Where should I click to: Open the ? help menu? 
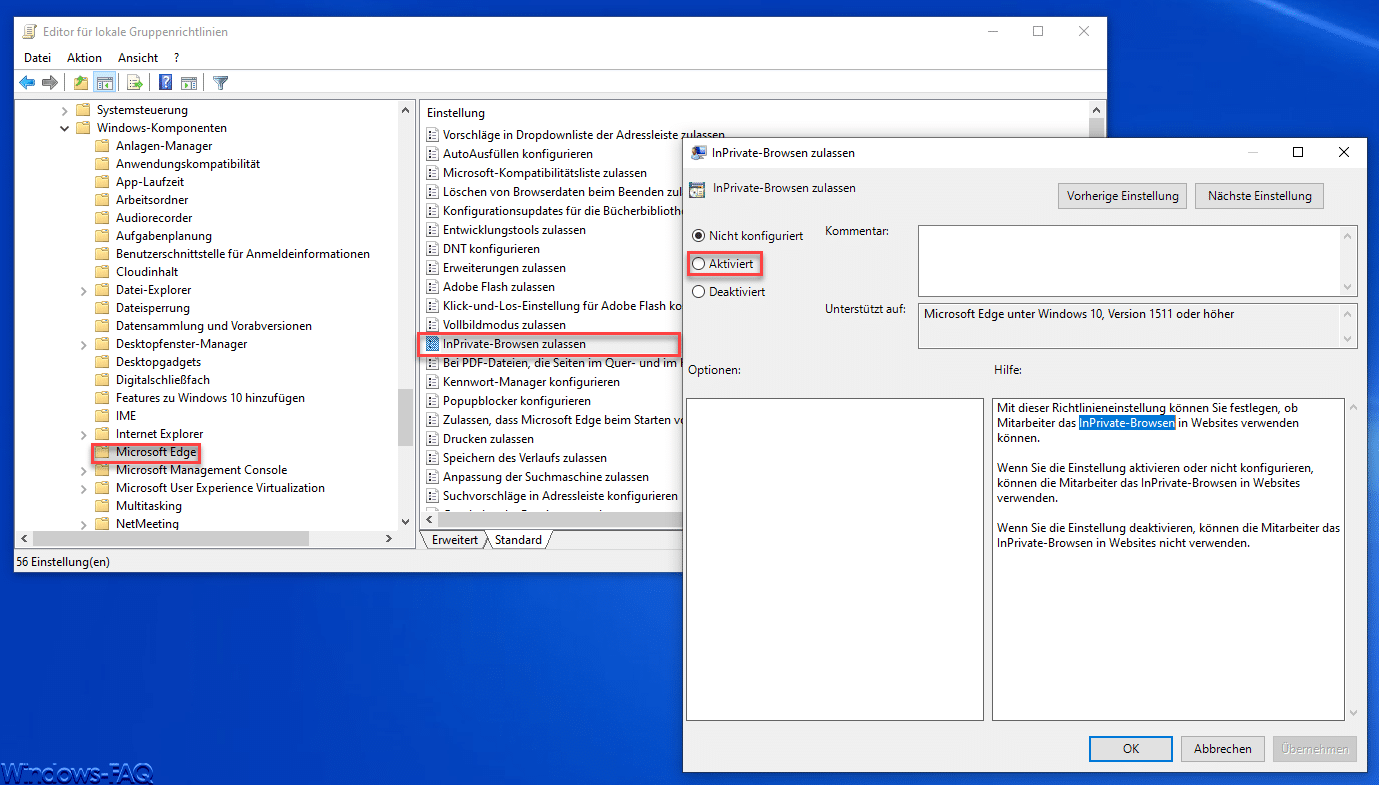point(176,58)
